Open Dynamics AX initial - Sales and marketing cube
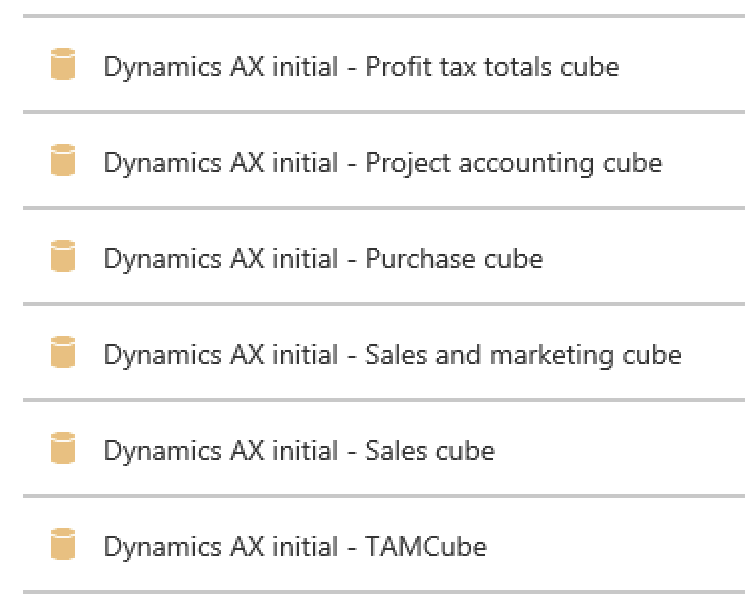 tap(392, 355)
